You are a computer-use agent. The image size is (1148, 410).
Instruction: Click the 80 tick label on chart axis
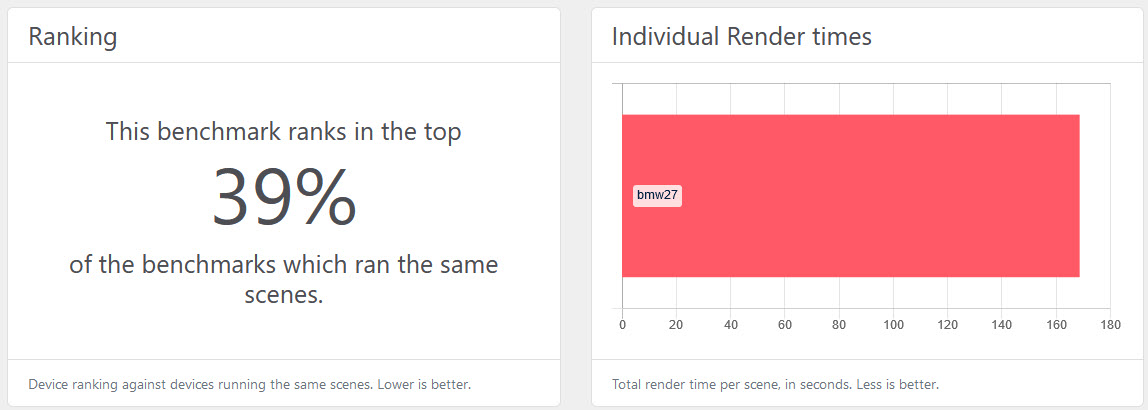839,325
